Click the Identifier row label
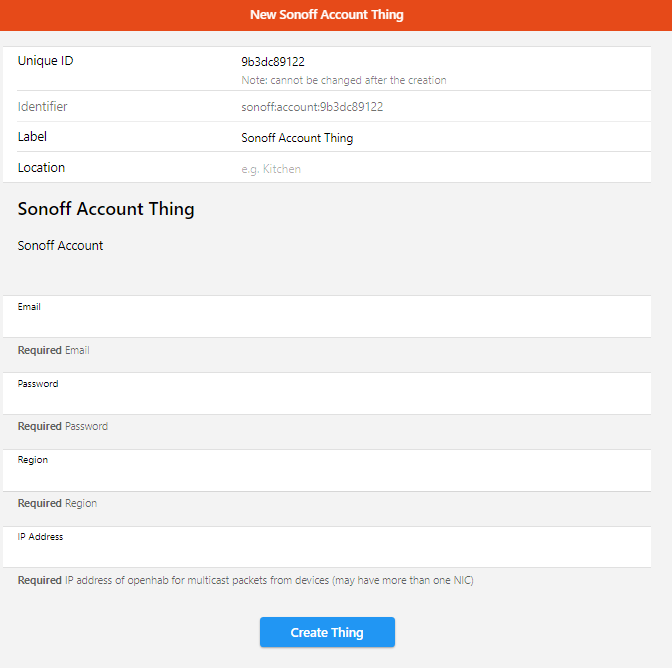 click(43, 107)
